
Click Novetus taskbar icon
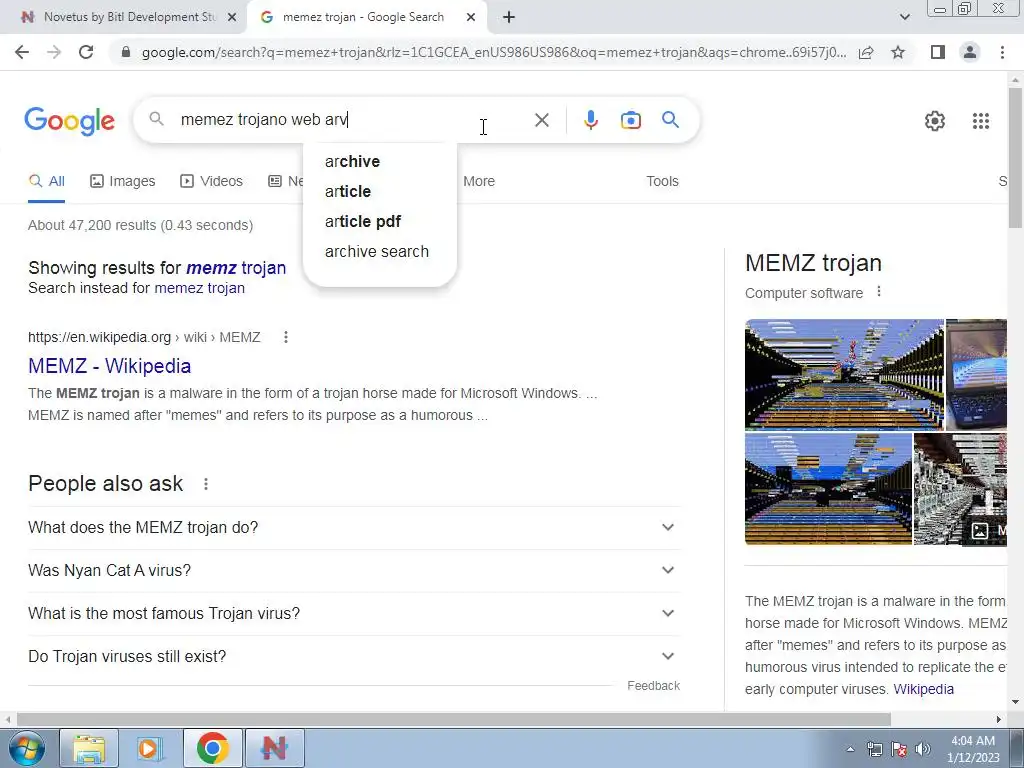click(274, 748)
